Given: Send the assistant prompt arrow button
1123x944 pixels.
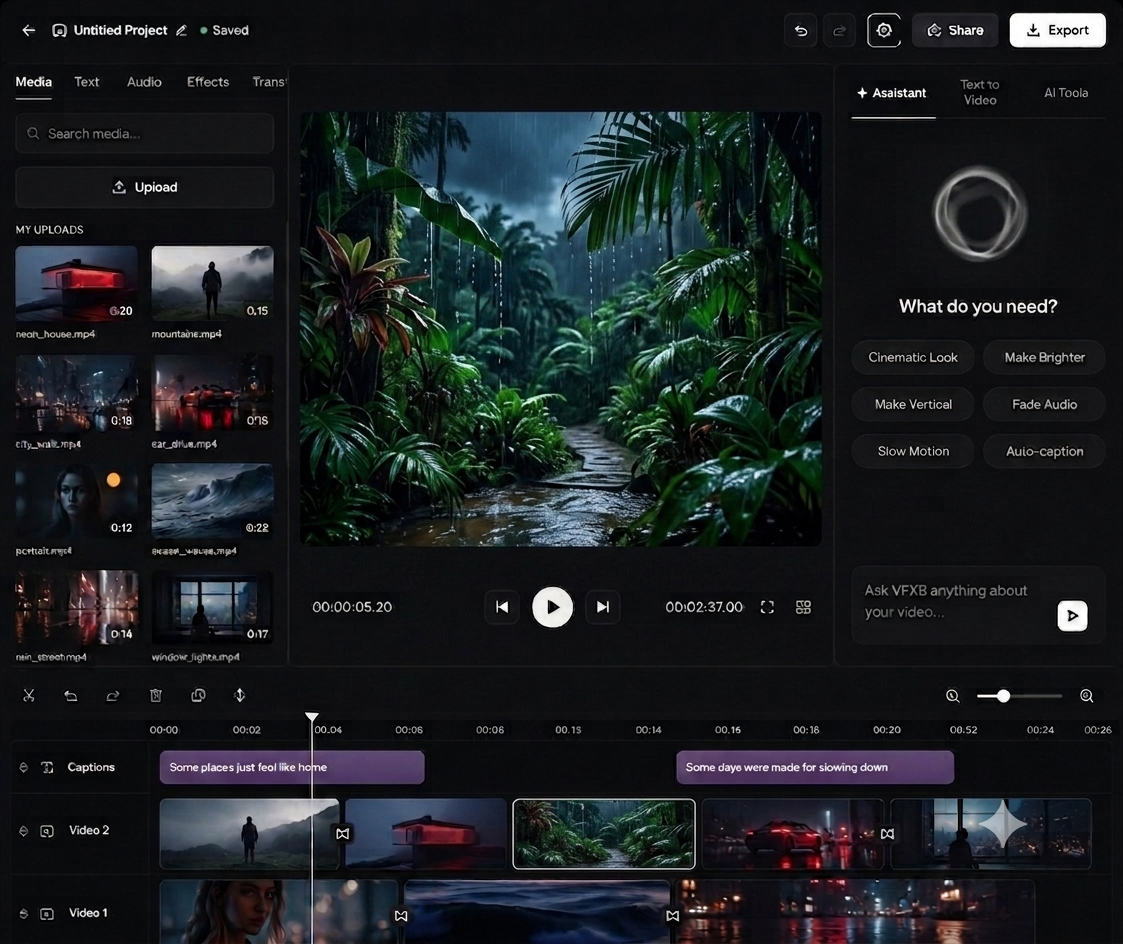Looking at the screenshot, I should coord(1072,615).
